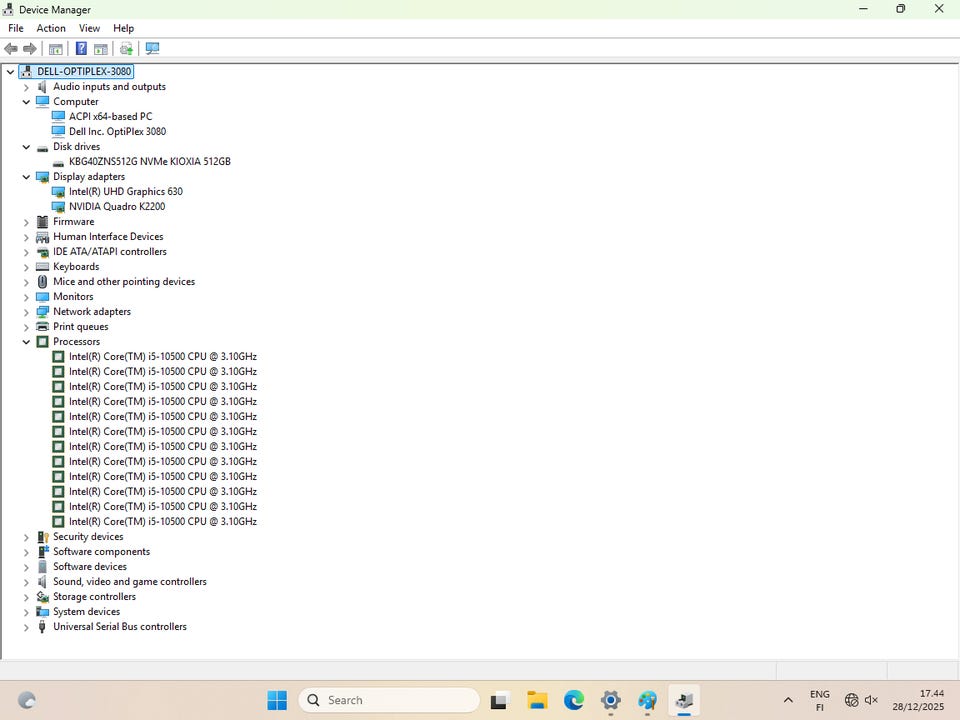Click the network globe tray icon

coord(851,700)
